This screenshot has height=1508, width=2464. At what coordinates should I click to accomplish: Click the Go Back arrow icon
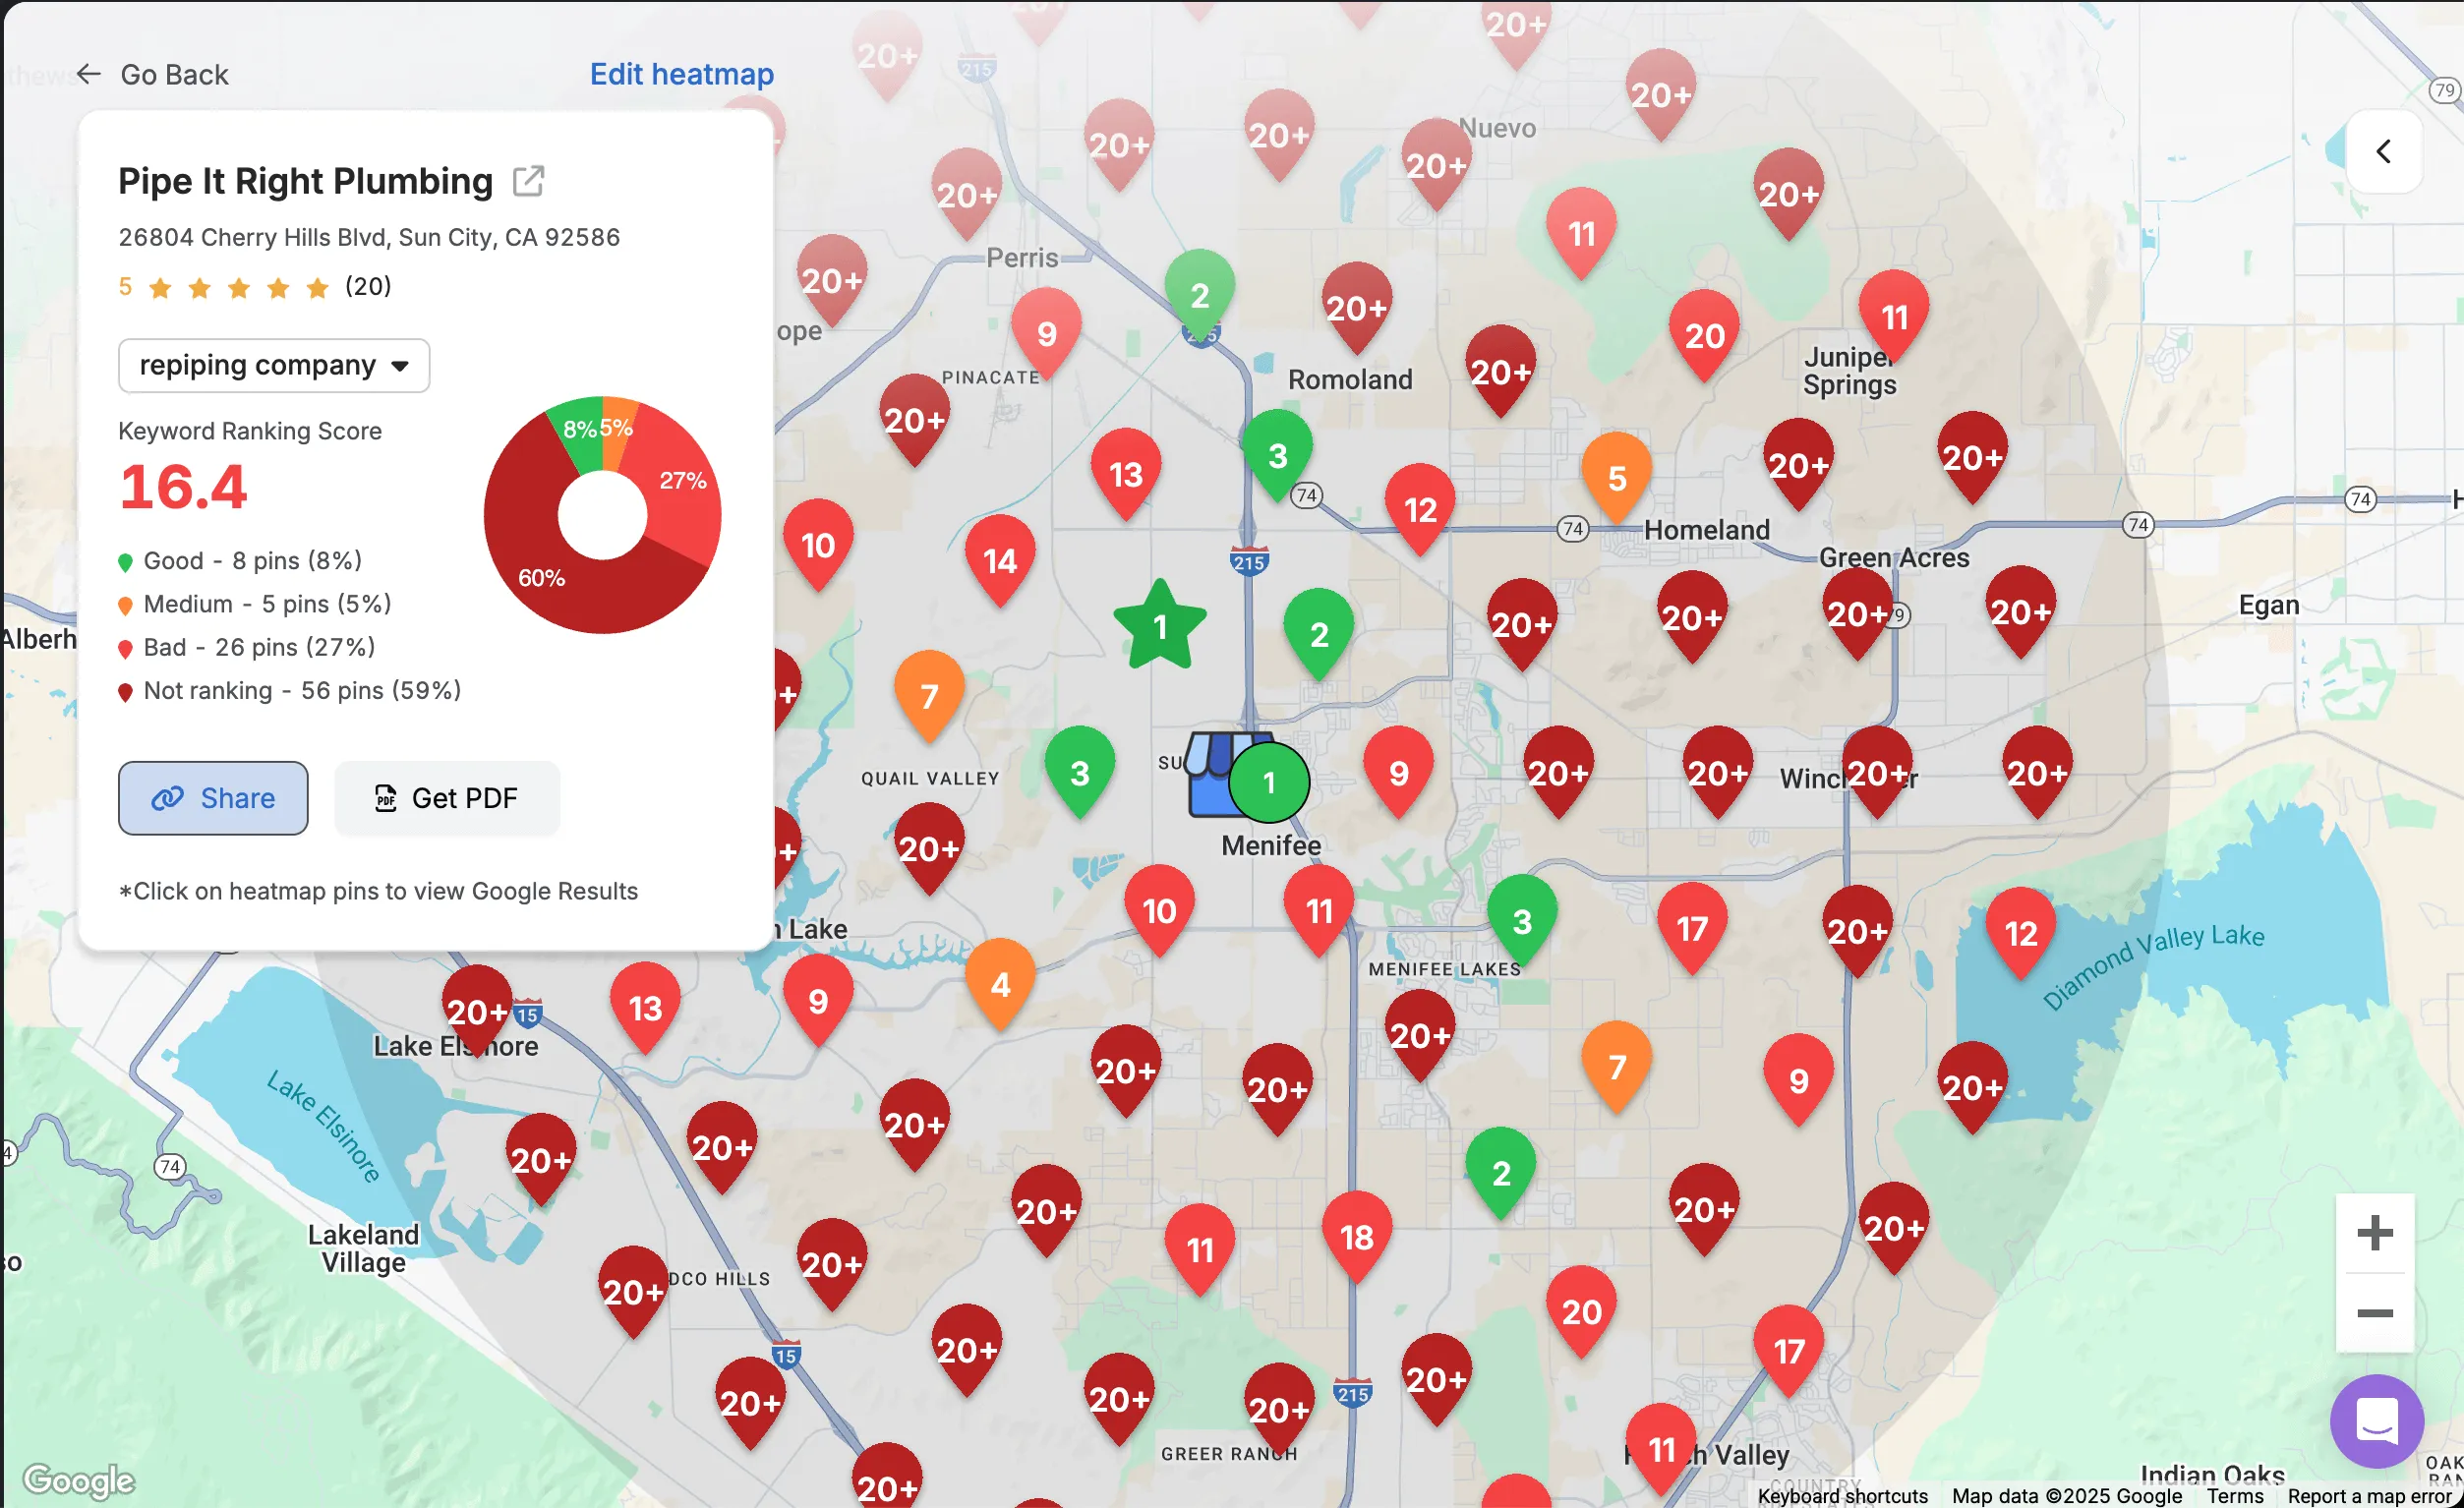coord(88,73)
